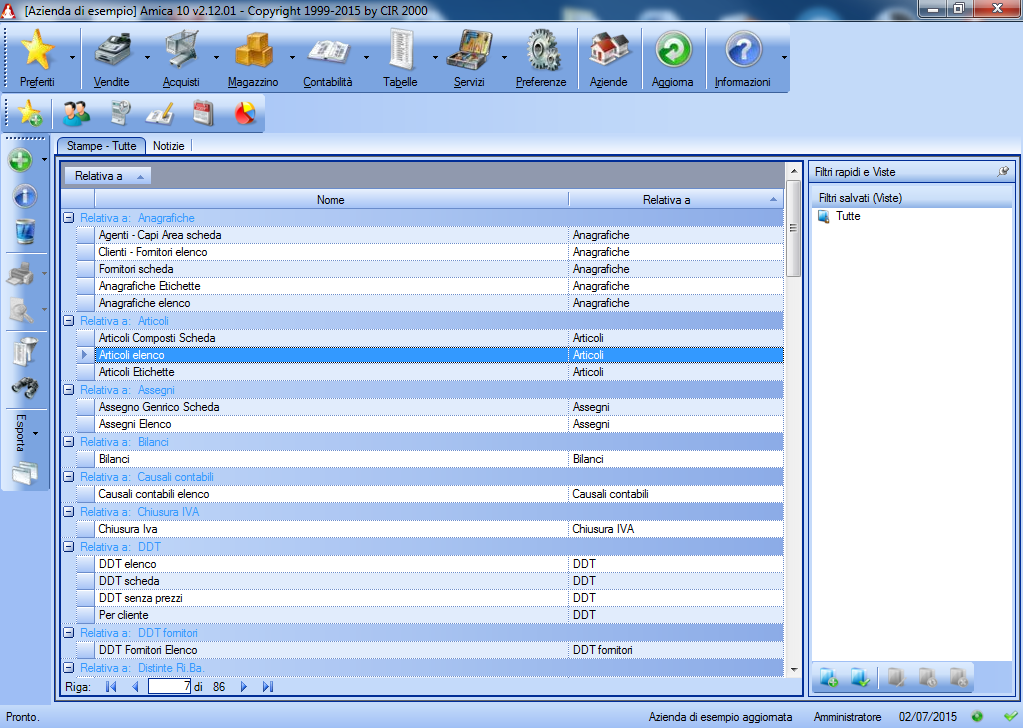Collapse the DDT fornitori group

pos(69,633)
